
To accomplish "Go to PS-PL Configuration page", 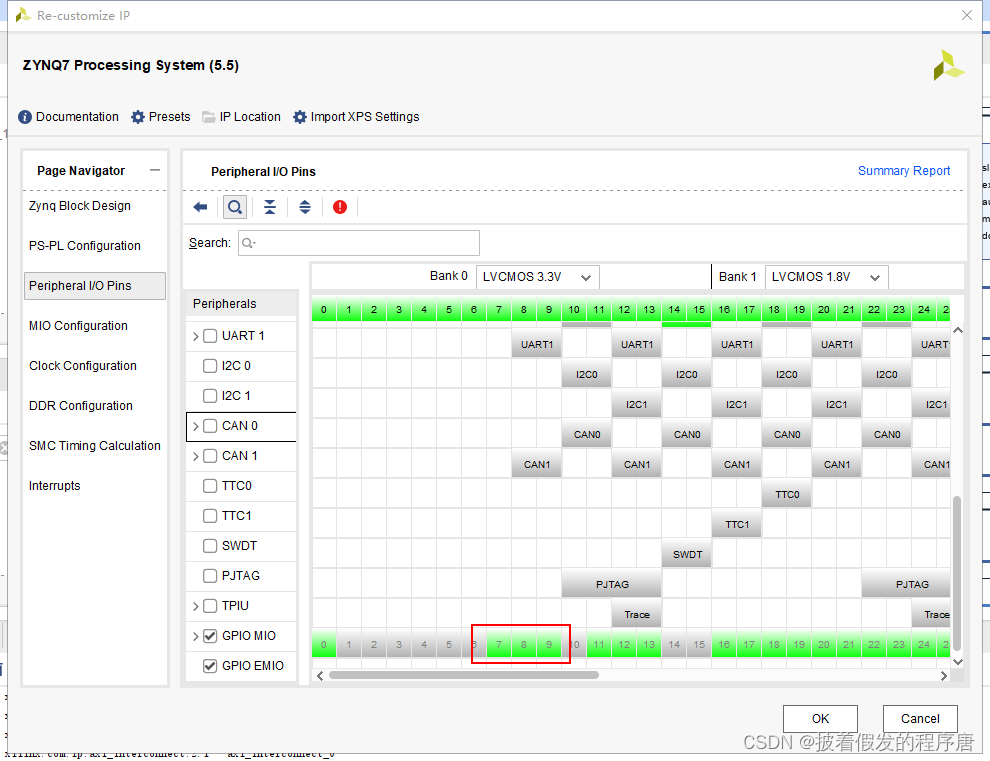I will click(x=85, y=246).
